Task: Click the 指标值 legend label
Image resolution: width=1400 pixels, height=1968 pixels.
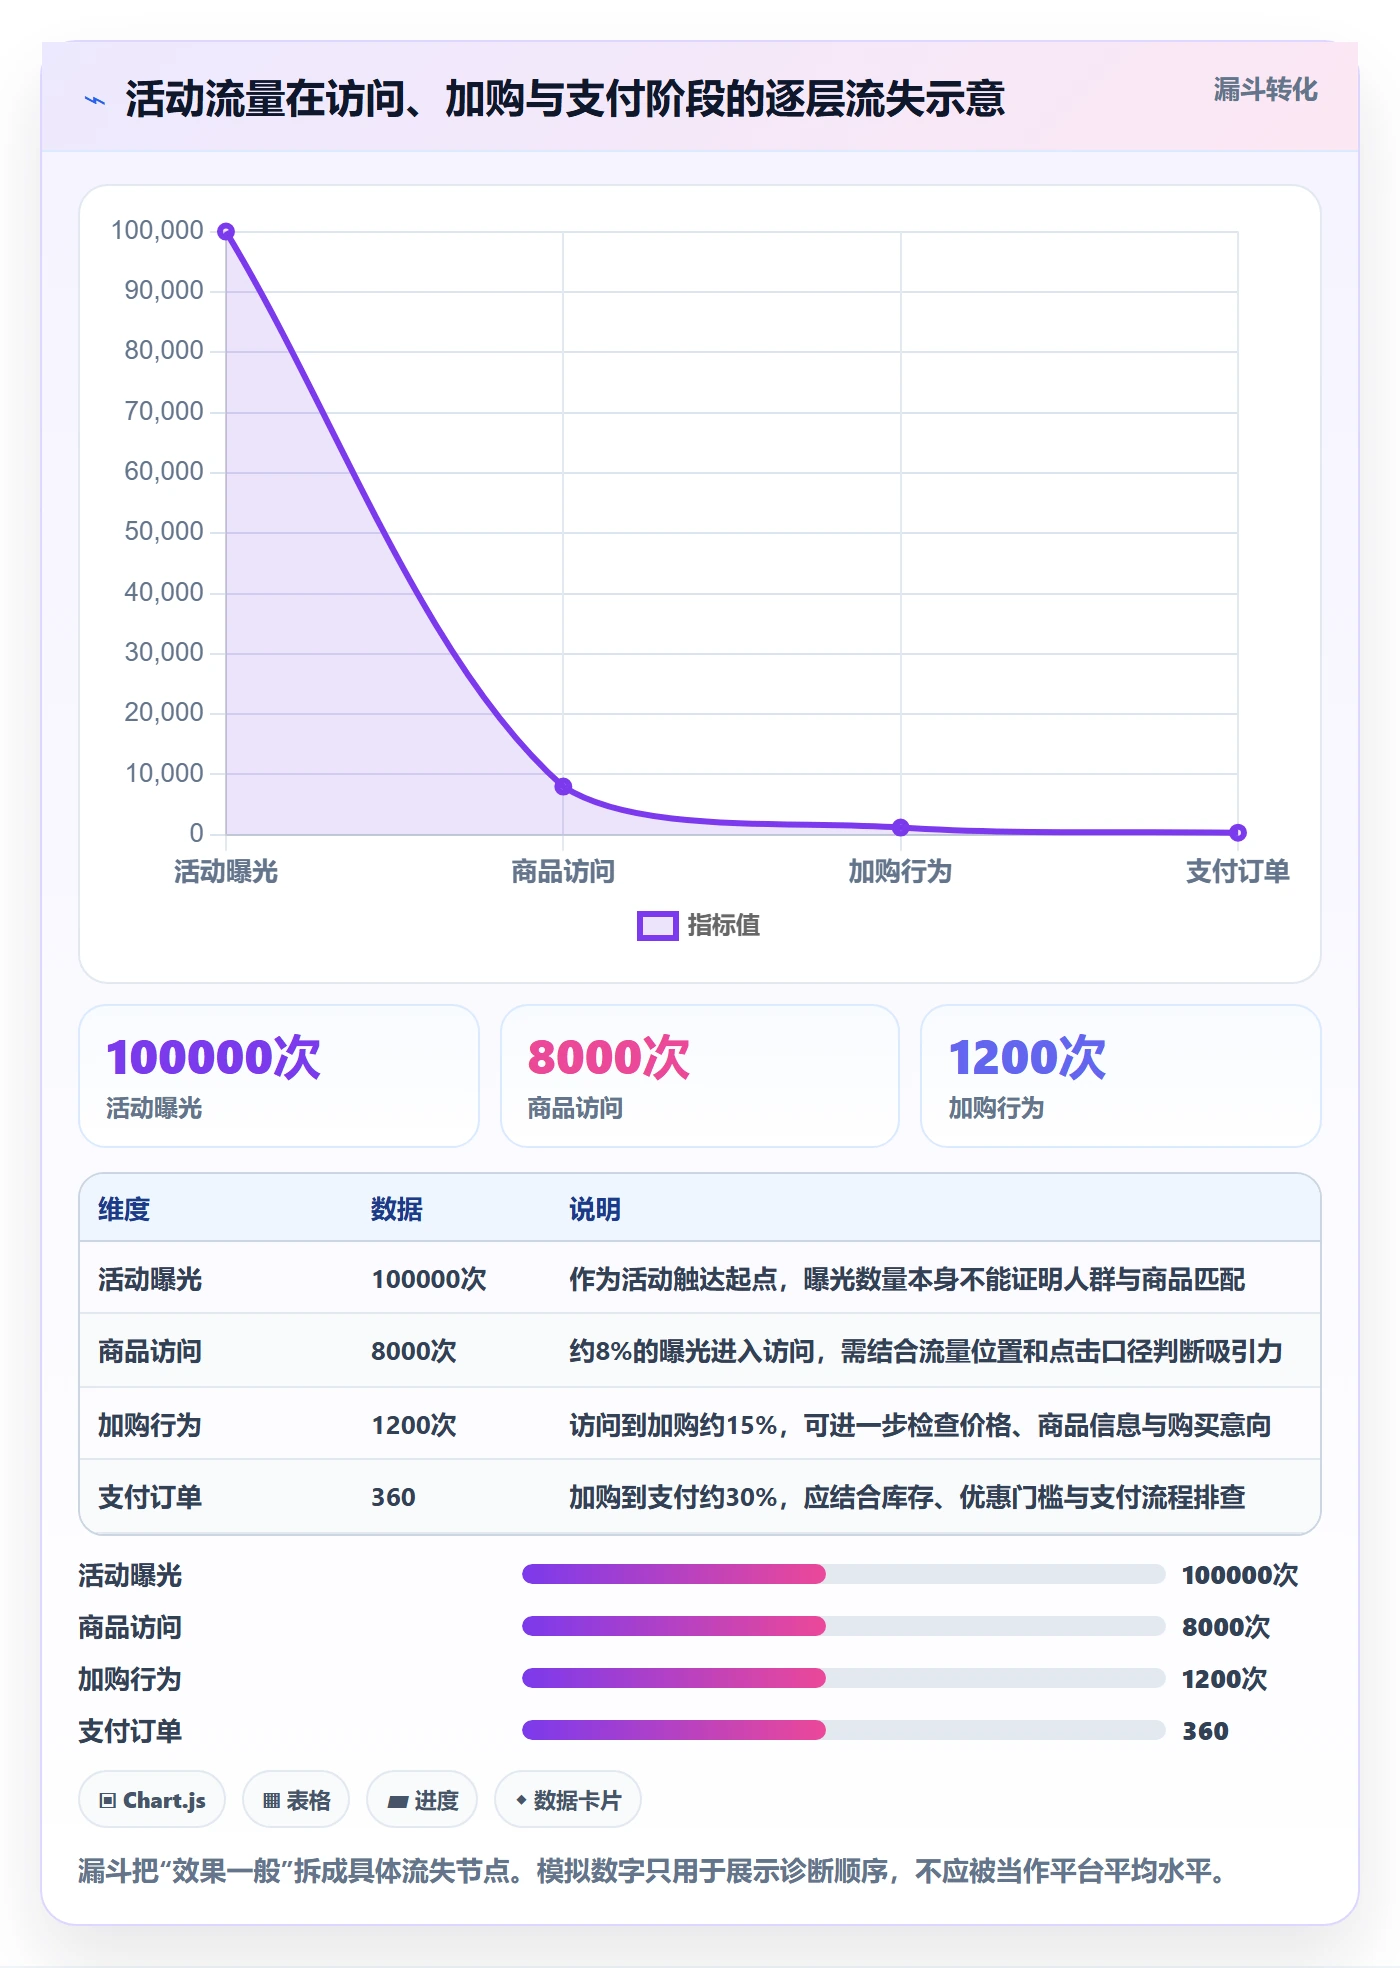Action: point(723,926)
